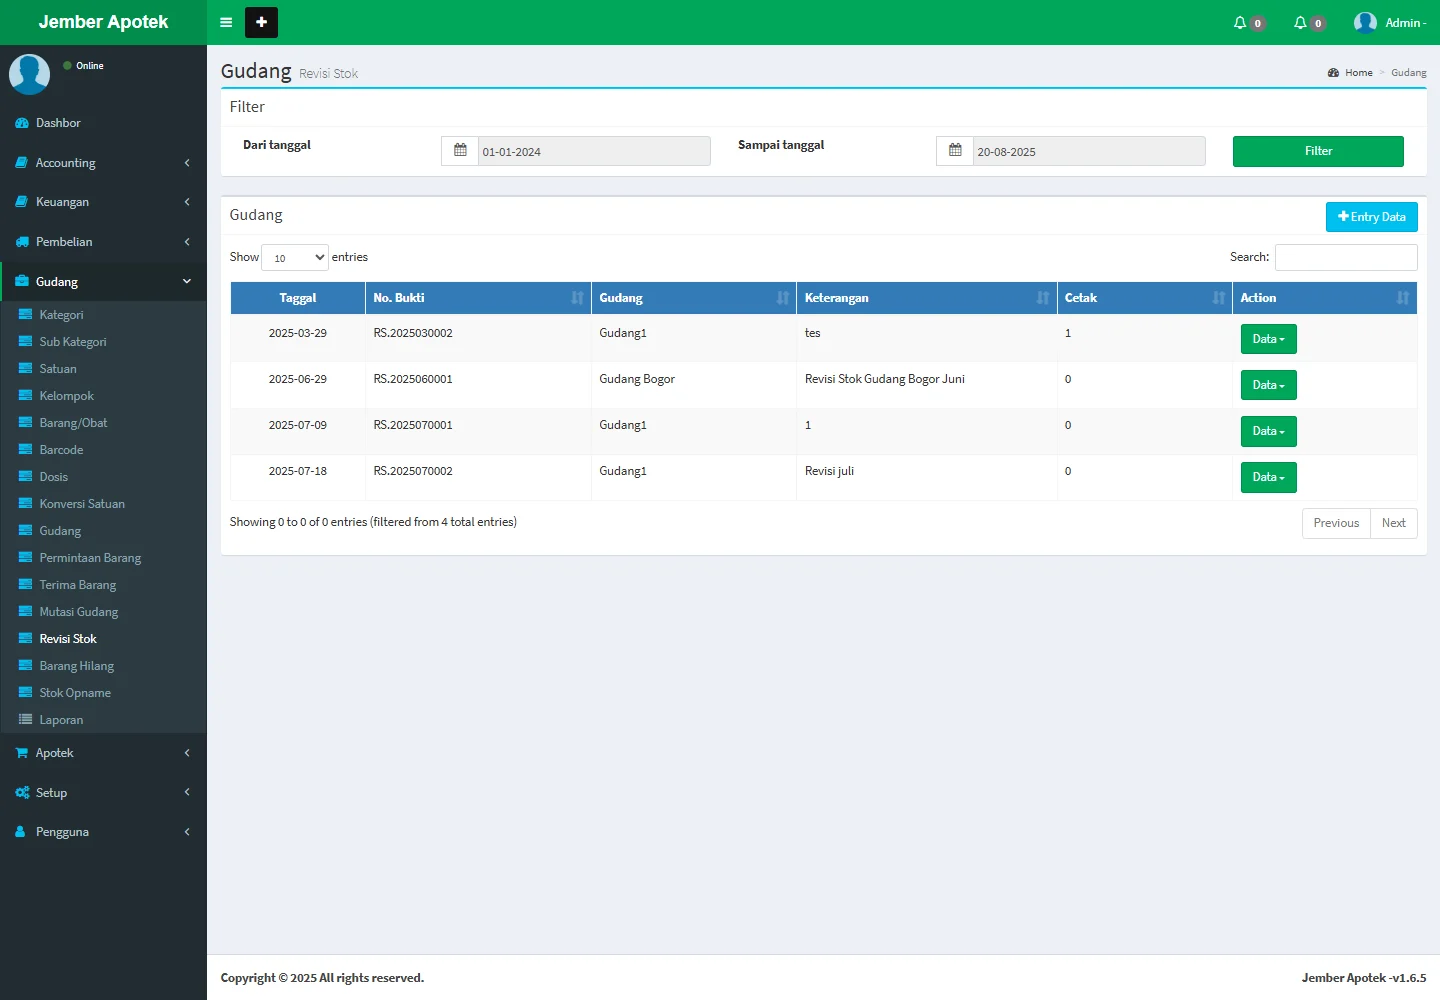
Task: Open Data dropdown for RS.2025030002 row
Action: (x=1268, y=339)
